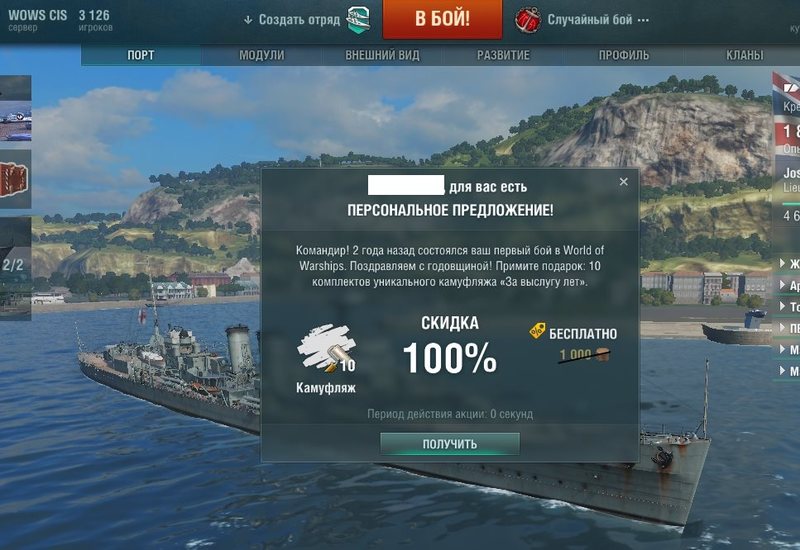The image size is (800, 550).
Task: Click the red anchor battle type icon
Action: [x=528, y=20]
